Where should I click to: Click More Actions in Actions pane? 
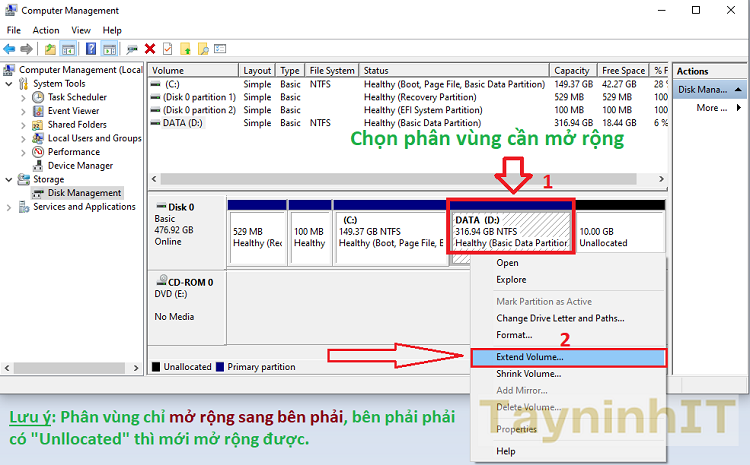(x=711, y=108)
